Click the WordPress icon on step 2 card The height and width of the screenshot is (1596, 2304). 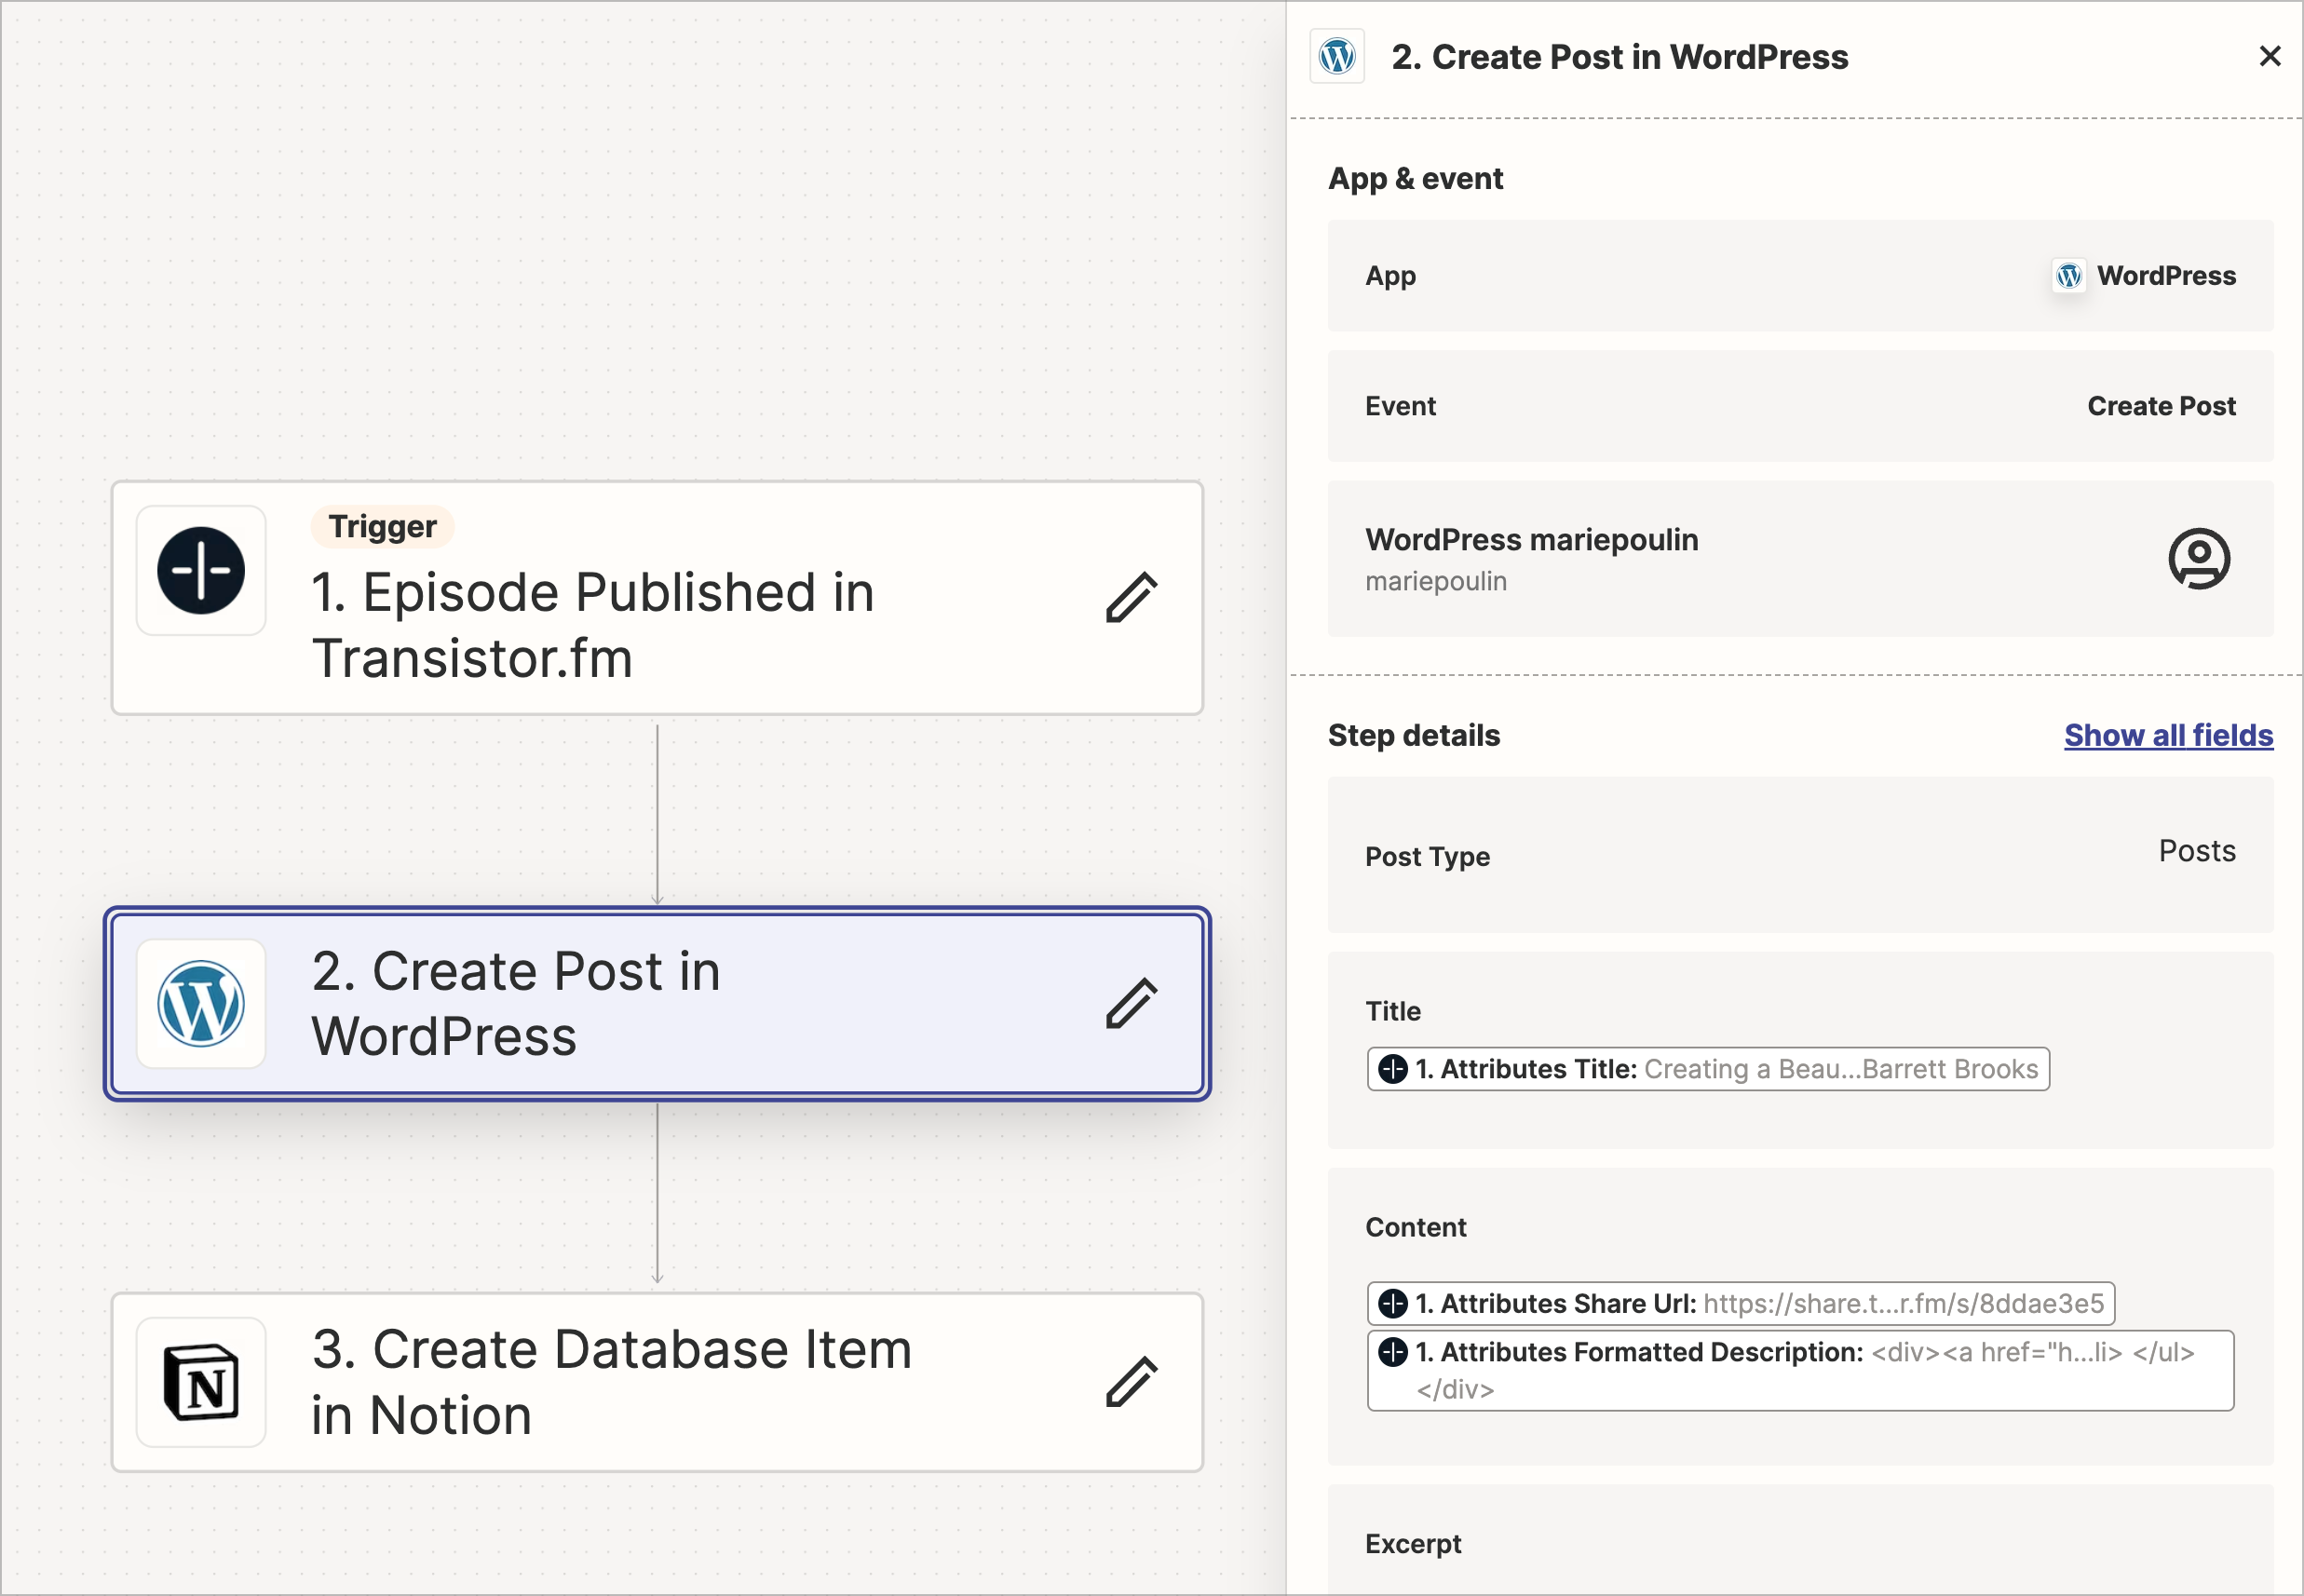pos(201,1003)
